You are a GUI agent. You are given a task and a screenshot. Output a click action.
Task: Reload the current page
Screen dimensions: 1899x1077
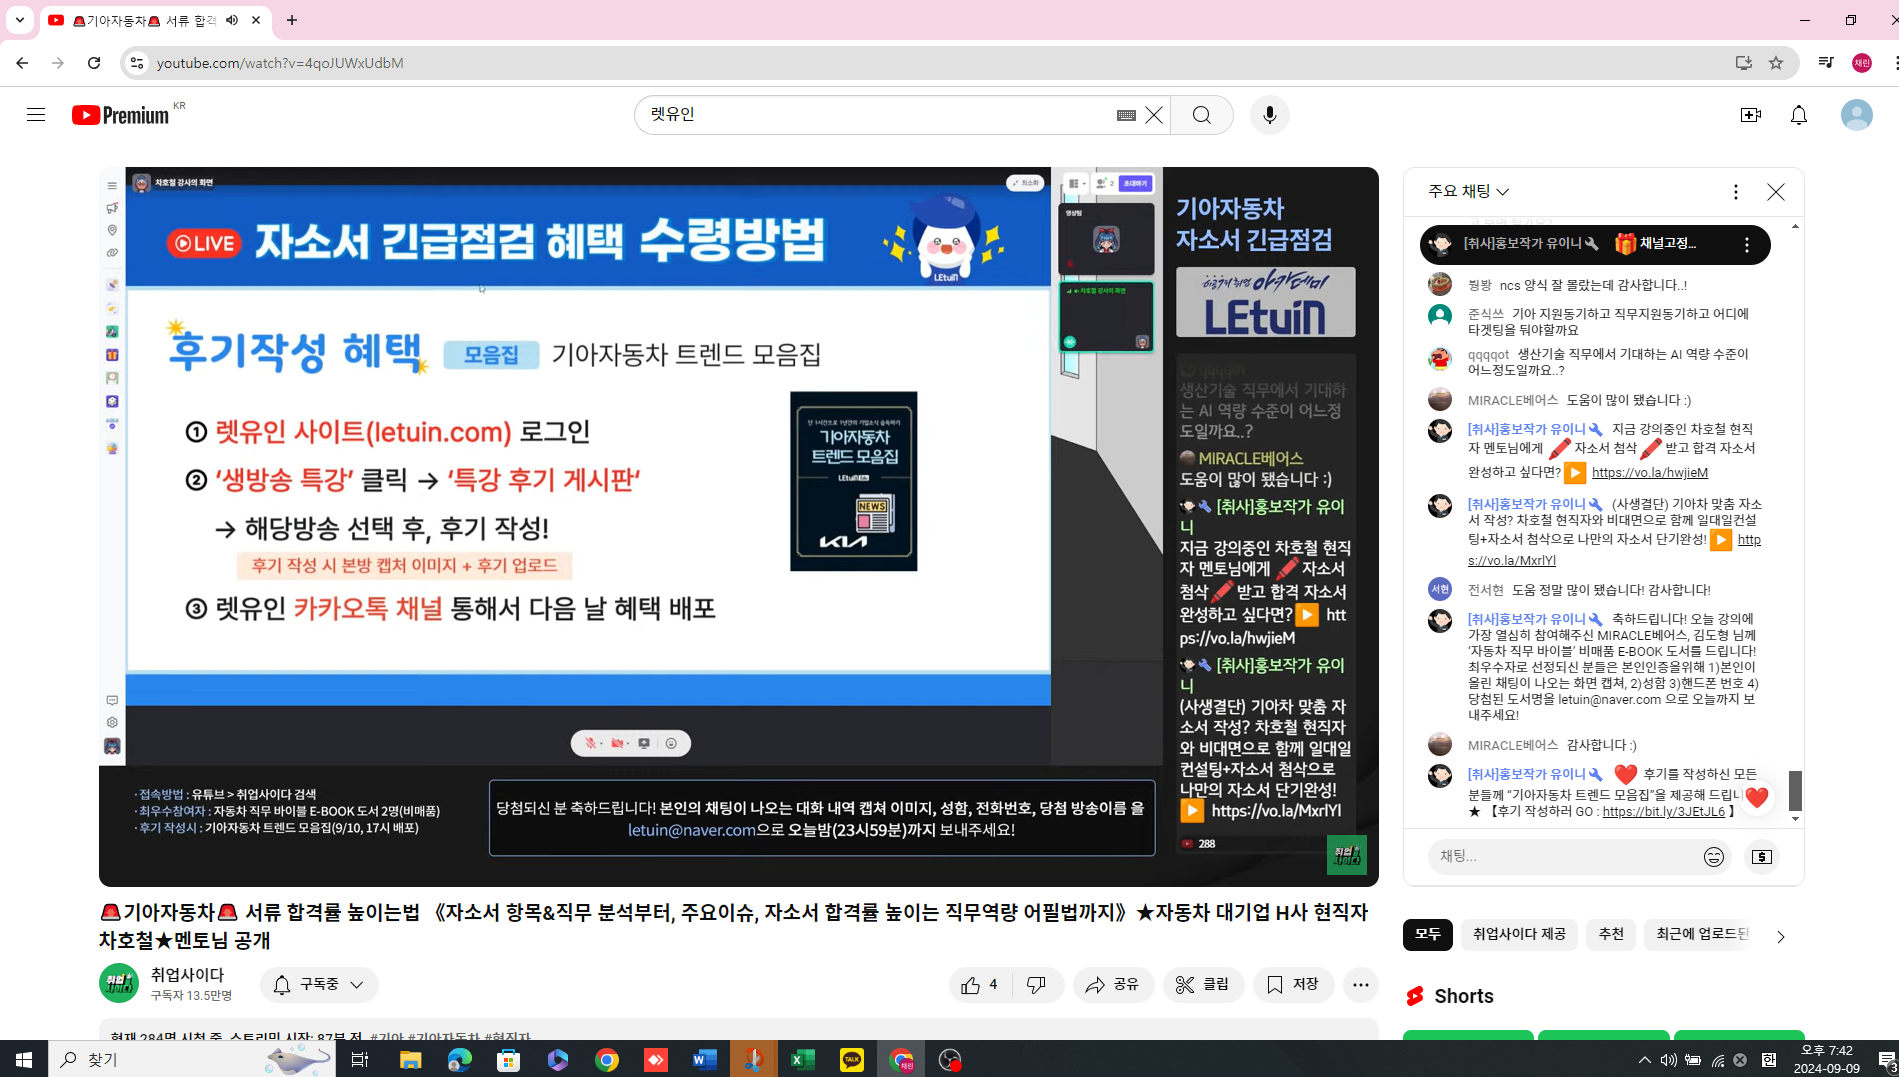tap(94, 63)
